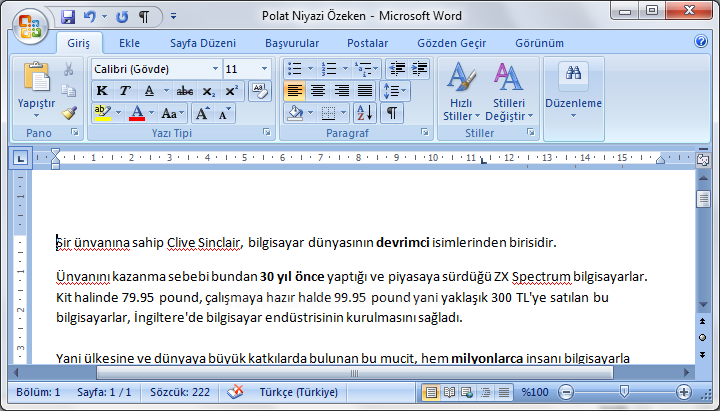Justify the paragraph text
Screen dimensions: 720x411
(x=365, y=91)
